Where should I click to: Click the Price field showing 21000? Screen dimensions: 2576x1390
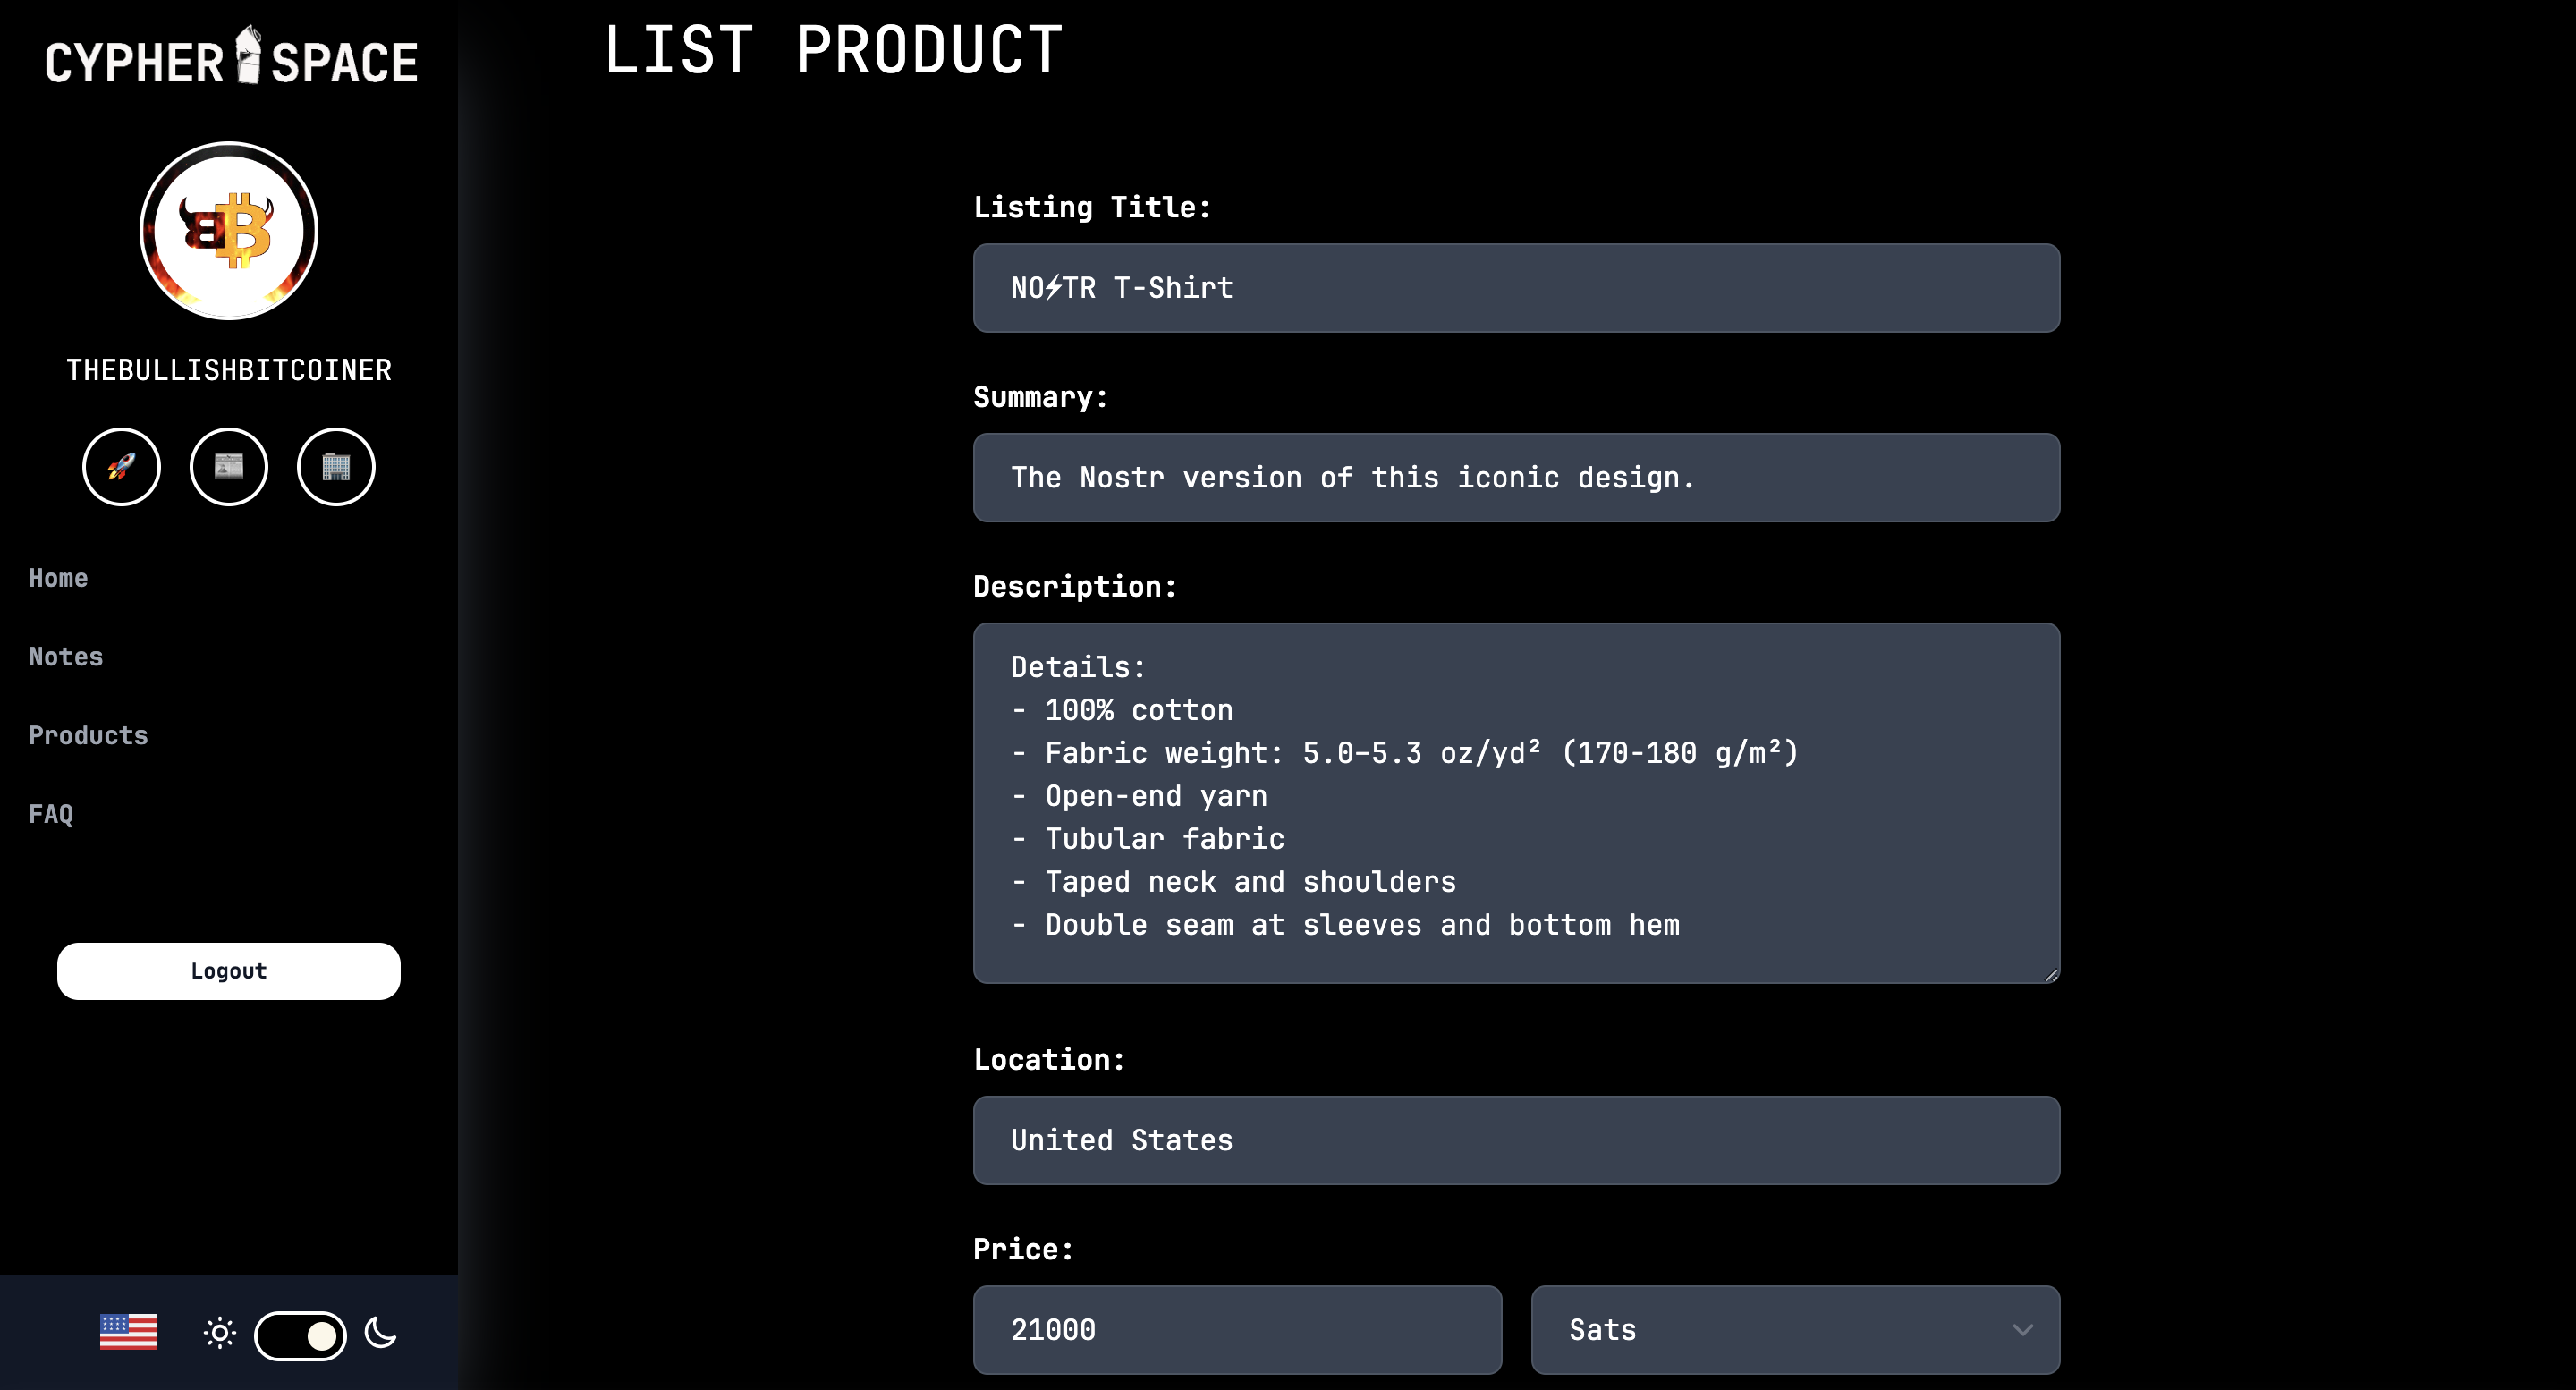(x=1237, y=1329)
